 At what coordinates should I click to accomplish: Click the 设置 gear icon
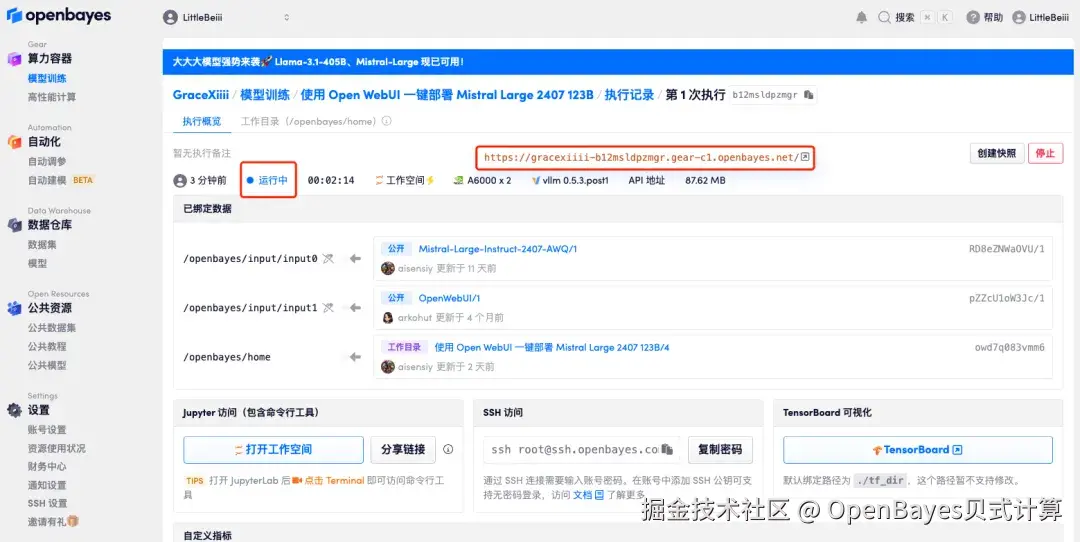[x=14, y=410]
